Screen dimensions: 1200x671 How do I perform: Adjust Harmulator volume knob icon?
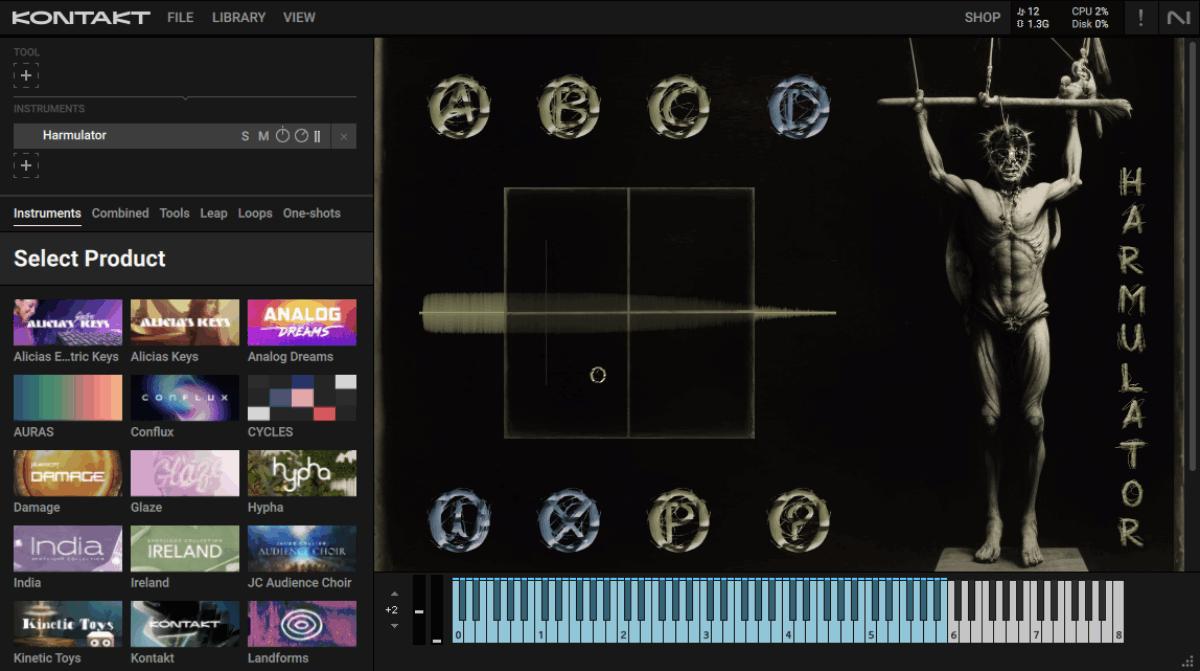[x=283, y=136]
